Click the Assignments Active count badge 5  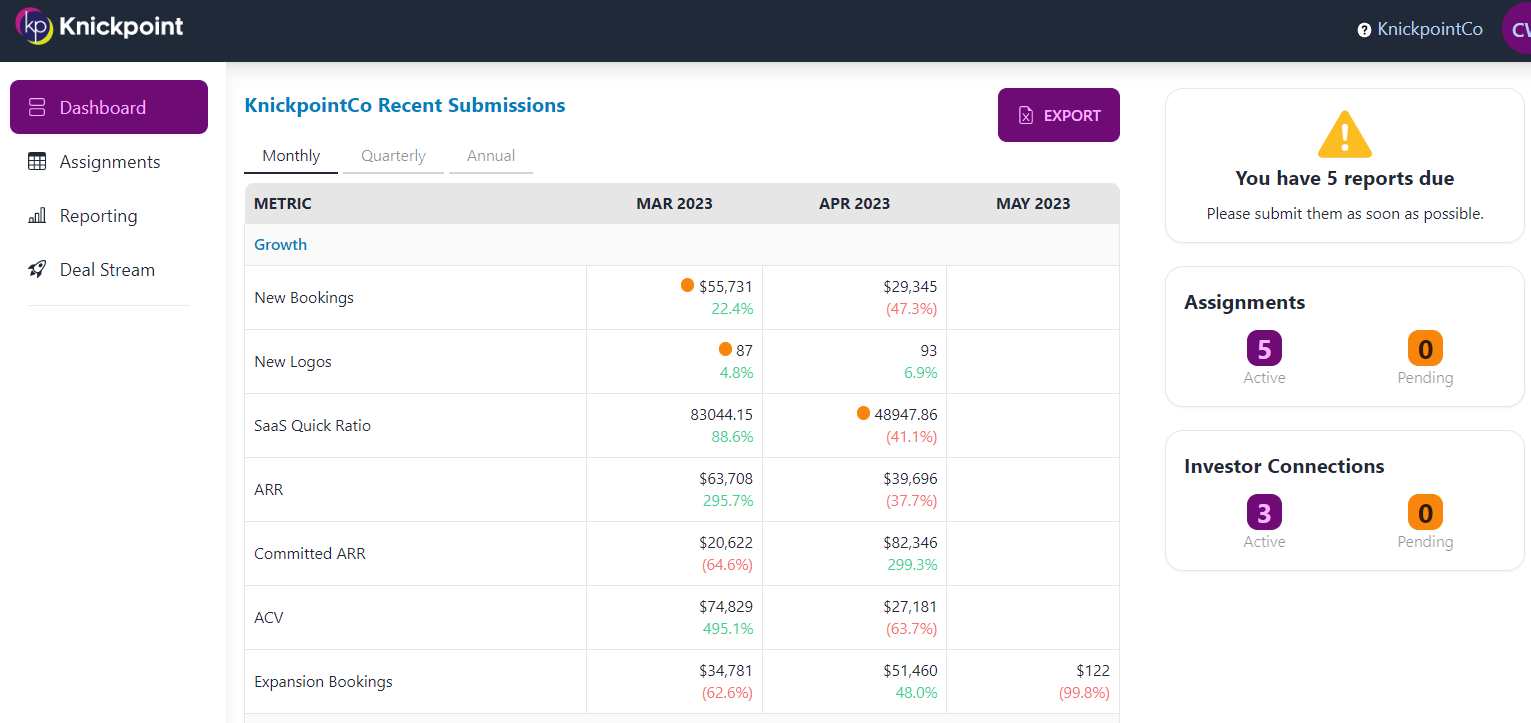point(1264,349)
